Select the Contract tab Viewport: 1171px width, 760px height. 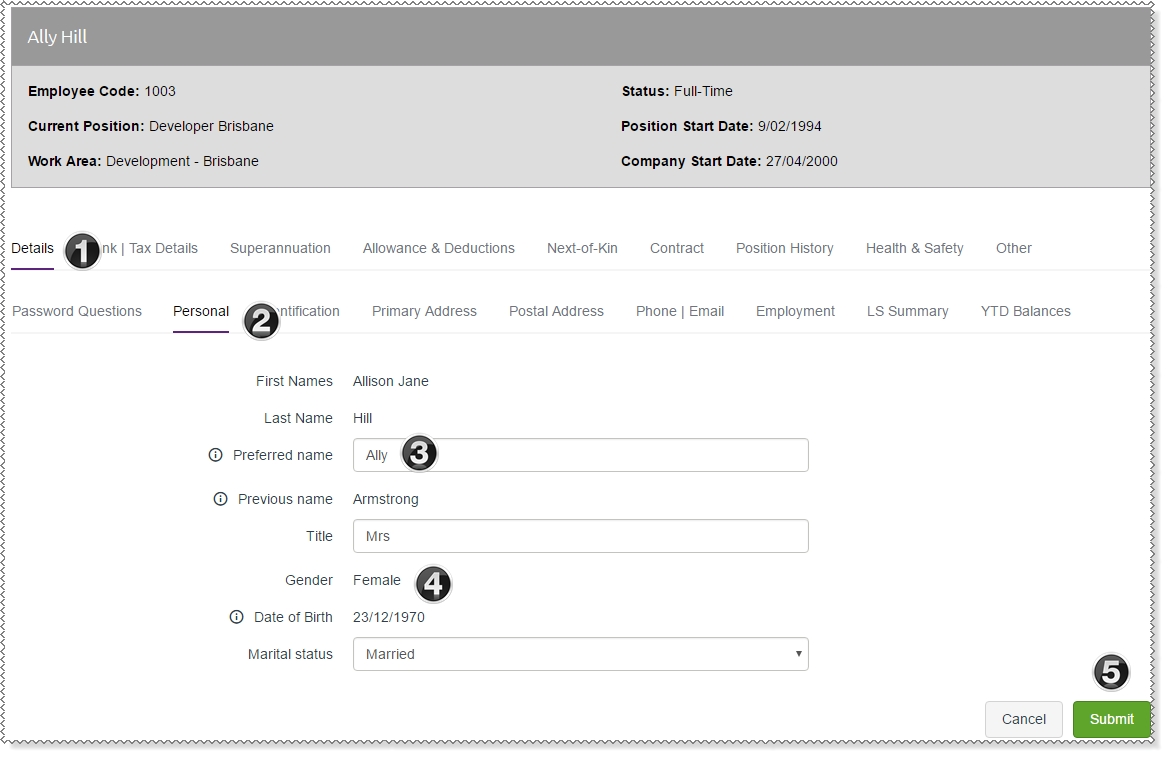tap(677, 248)
